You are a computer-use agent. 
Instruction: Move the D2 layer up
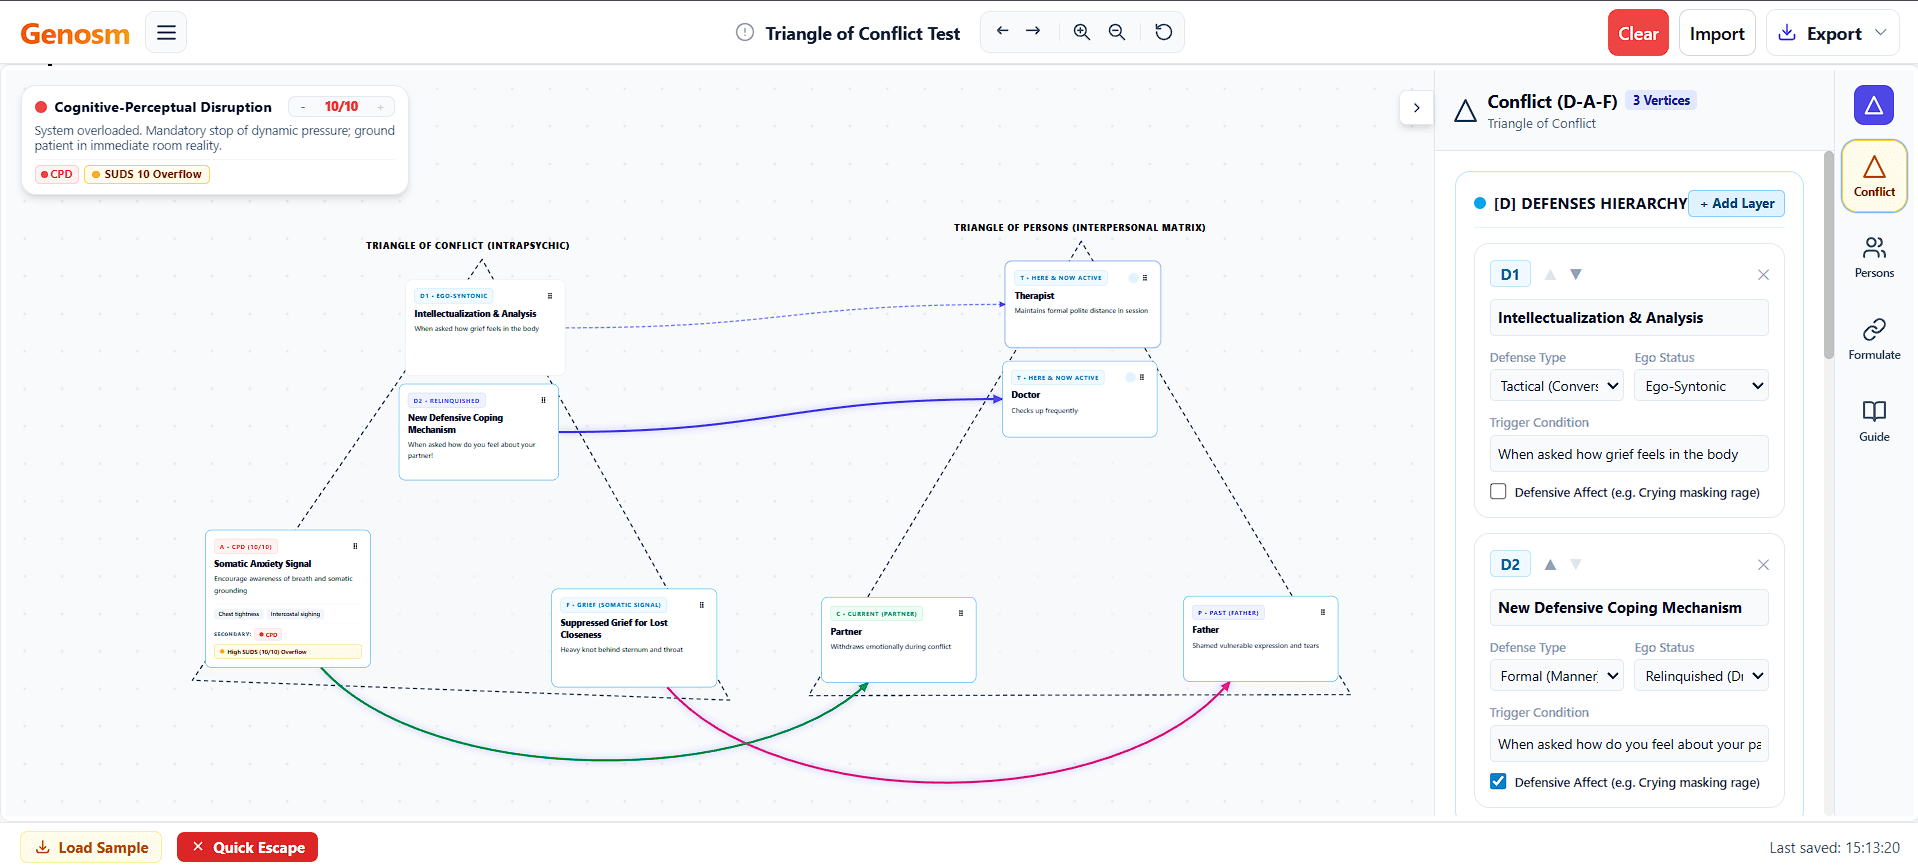coord(1550,564)
